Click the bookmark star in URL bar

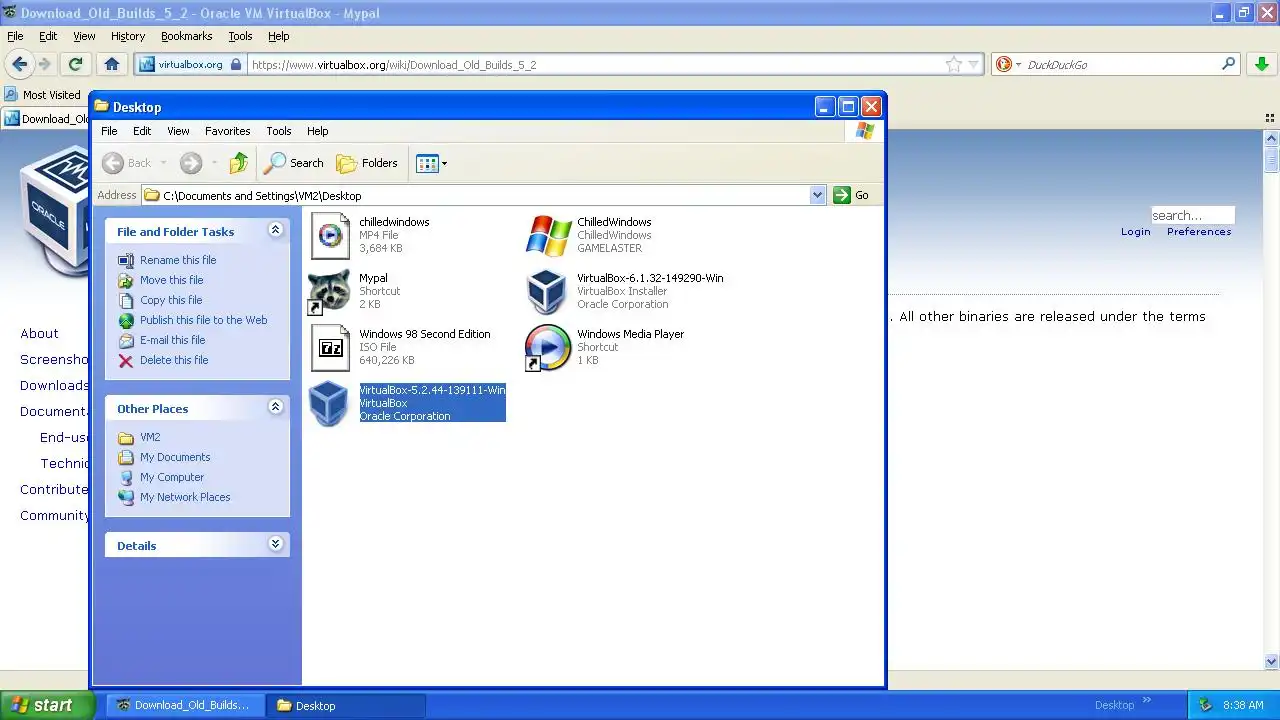point(954,64)
